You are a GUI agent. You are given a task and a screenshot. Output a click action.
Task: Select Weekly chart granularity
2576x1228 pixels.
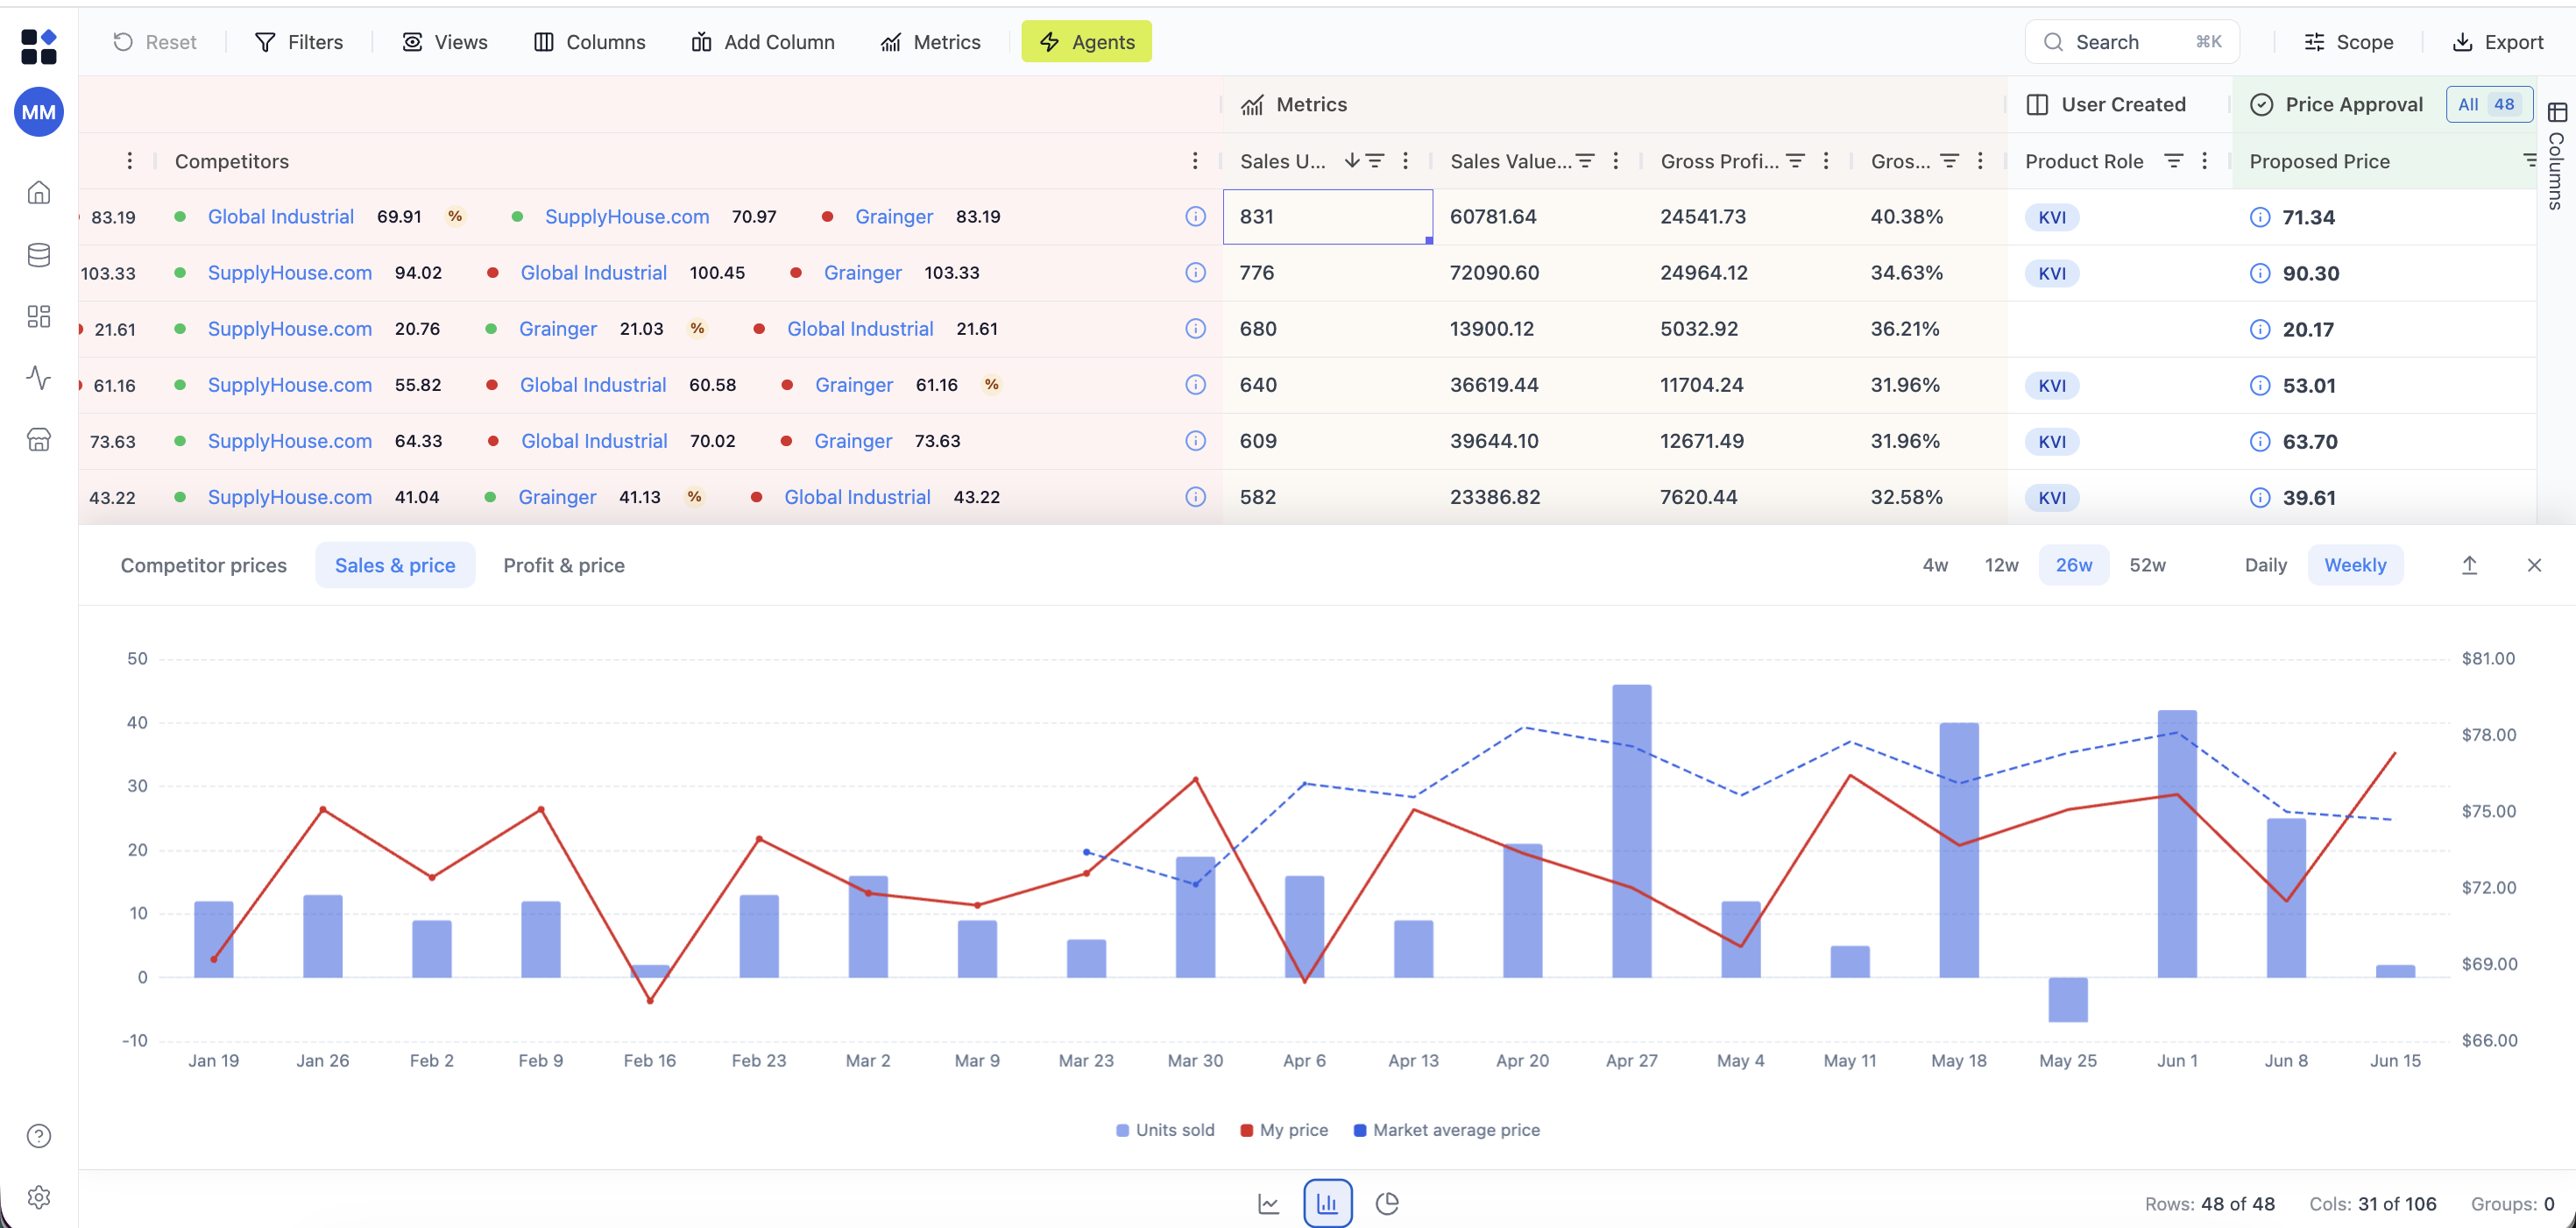pyautogui.click(x=2355, y=565)
